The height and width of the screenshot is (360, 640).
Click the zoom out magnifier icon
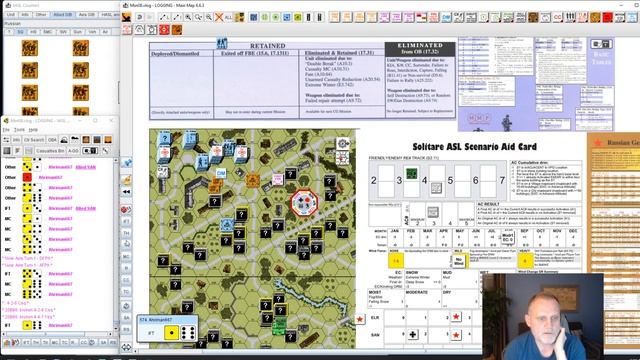[209, 17]
